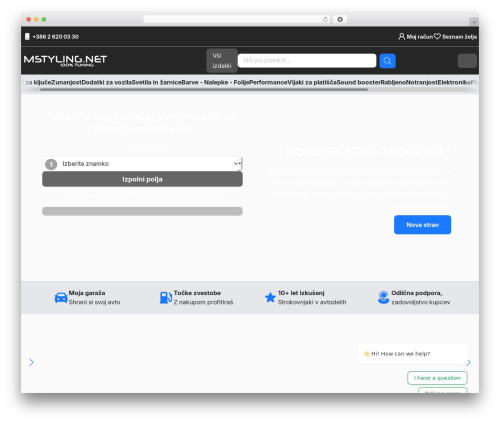Call the +386 2 620 03 30 number
500x423 pixels.
point(55,37)
